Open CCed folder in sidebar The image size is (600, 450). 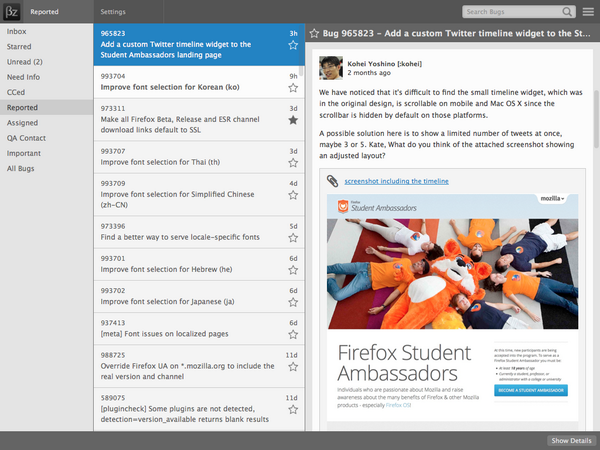[x=46, y=92]
